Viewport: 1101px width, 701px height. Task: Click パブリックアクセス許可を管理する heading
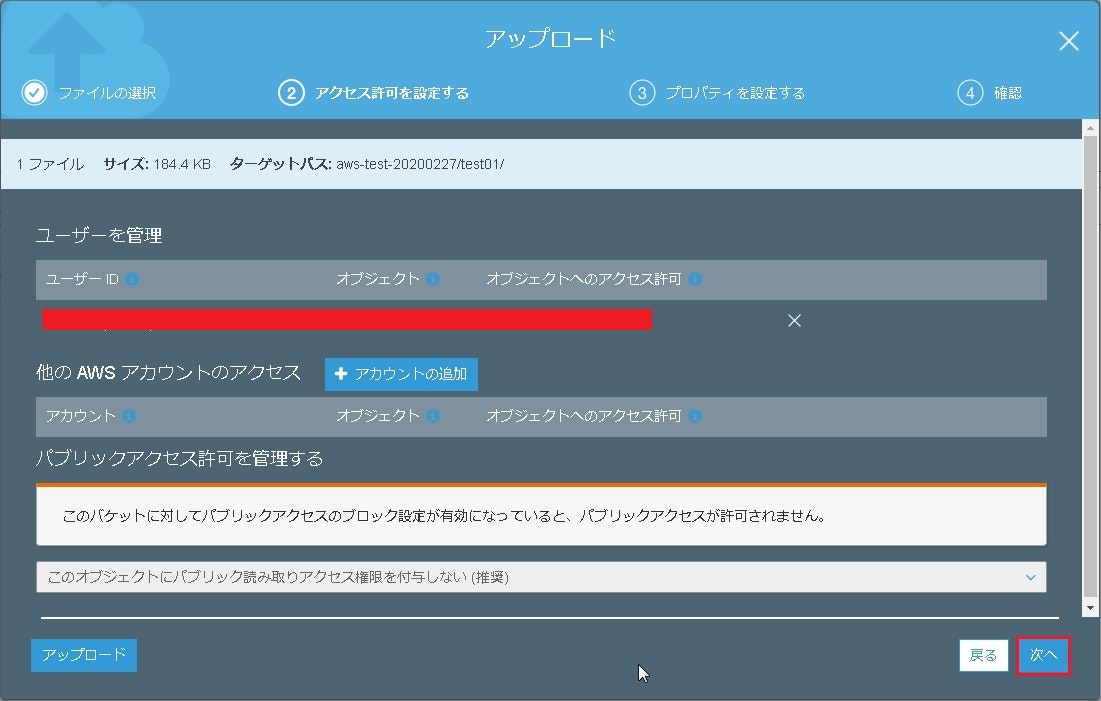(x=180, y=459)
